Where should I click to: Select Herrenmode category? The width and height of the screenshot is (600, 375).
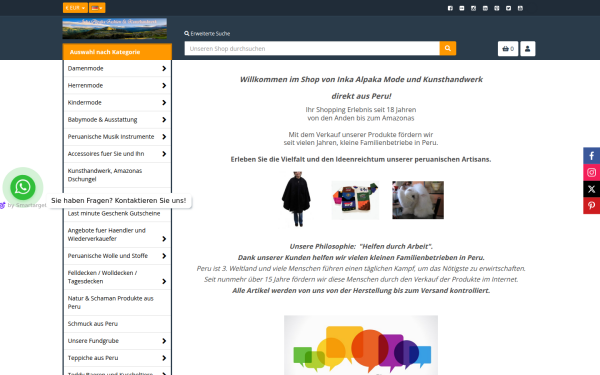pyautogui.click(x=85, y=86)
